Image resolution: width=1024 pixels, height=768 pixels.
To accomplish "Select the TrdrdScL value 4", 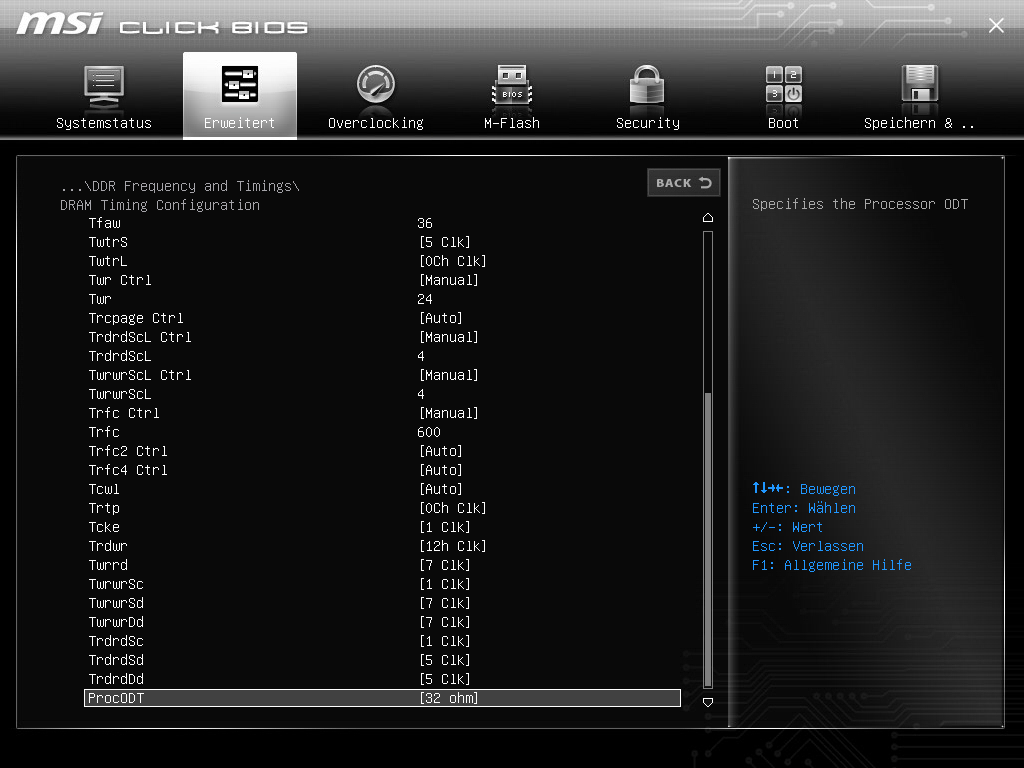I will pyautogui.click(x=421, y=356).
